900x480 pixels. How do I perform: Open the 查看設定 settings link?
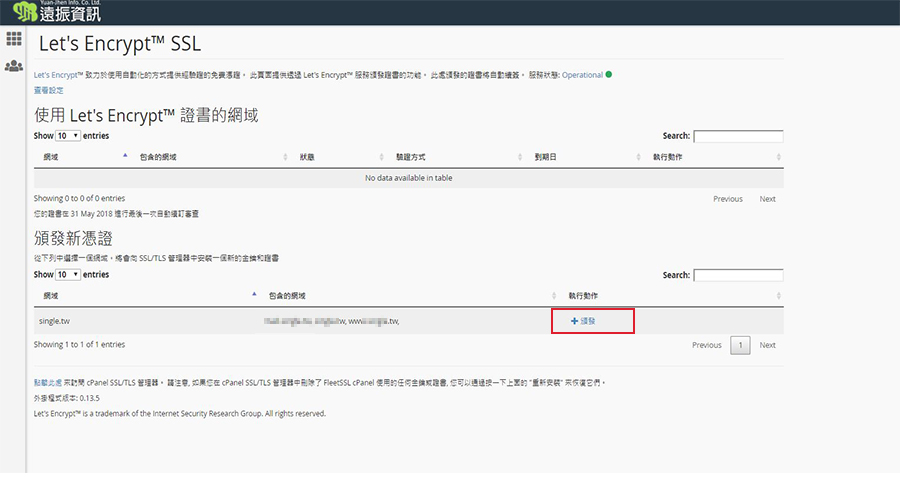pyautogui.click(x=49, y=90)
